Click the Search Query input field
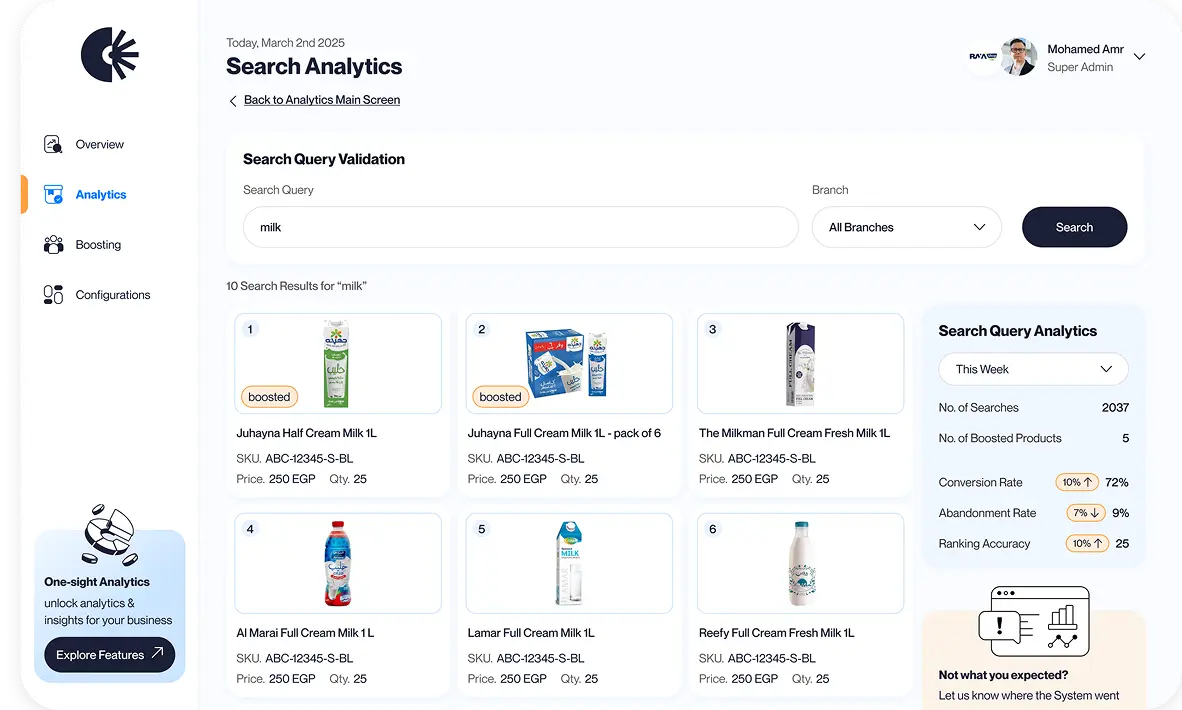Image resolution: width=1182 pixels, height=710 pixels. pos(520,227)
